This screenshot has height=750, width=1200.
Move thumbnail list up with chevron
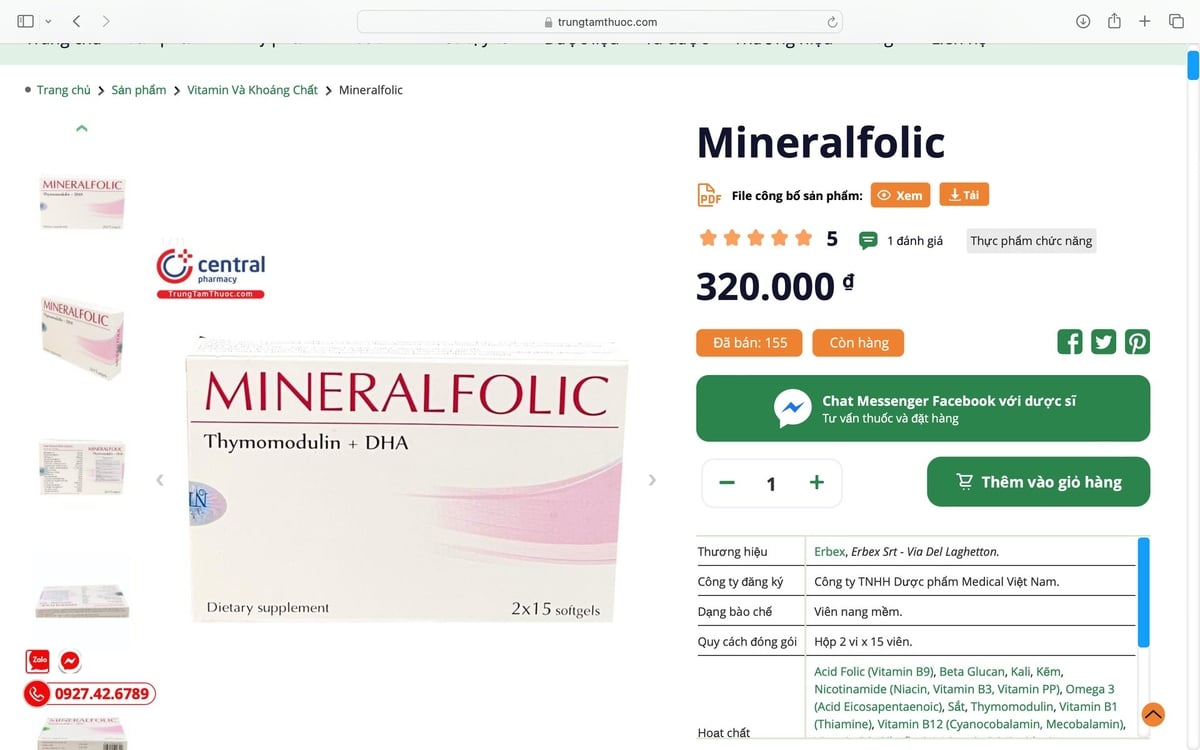[x=82, y=128]
